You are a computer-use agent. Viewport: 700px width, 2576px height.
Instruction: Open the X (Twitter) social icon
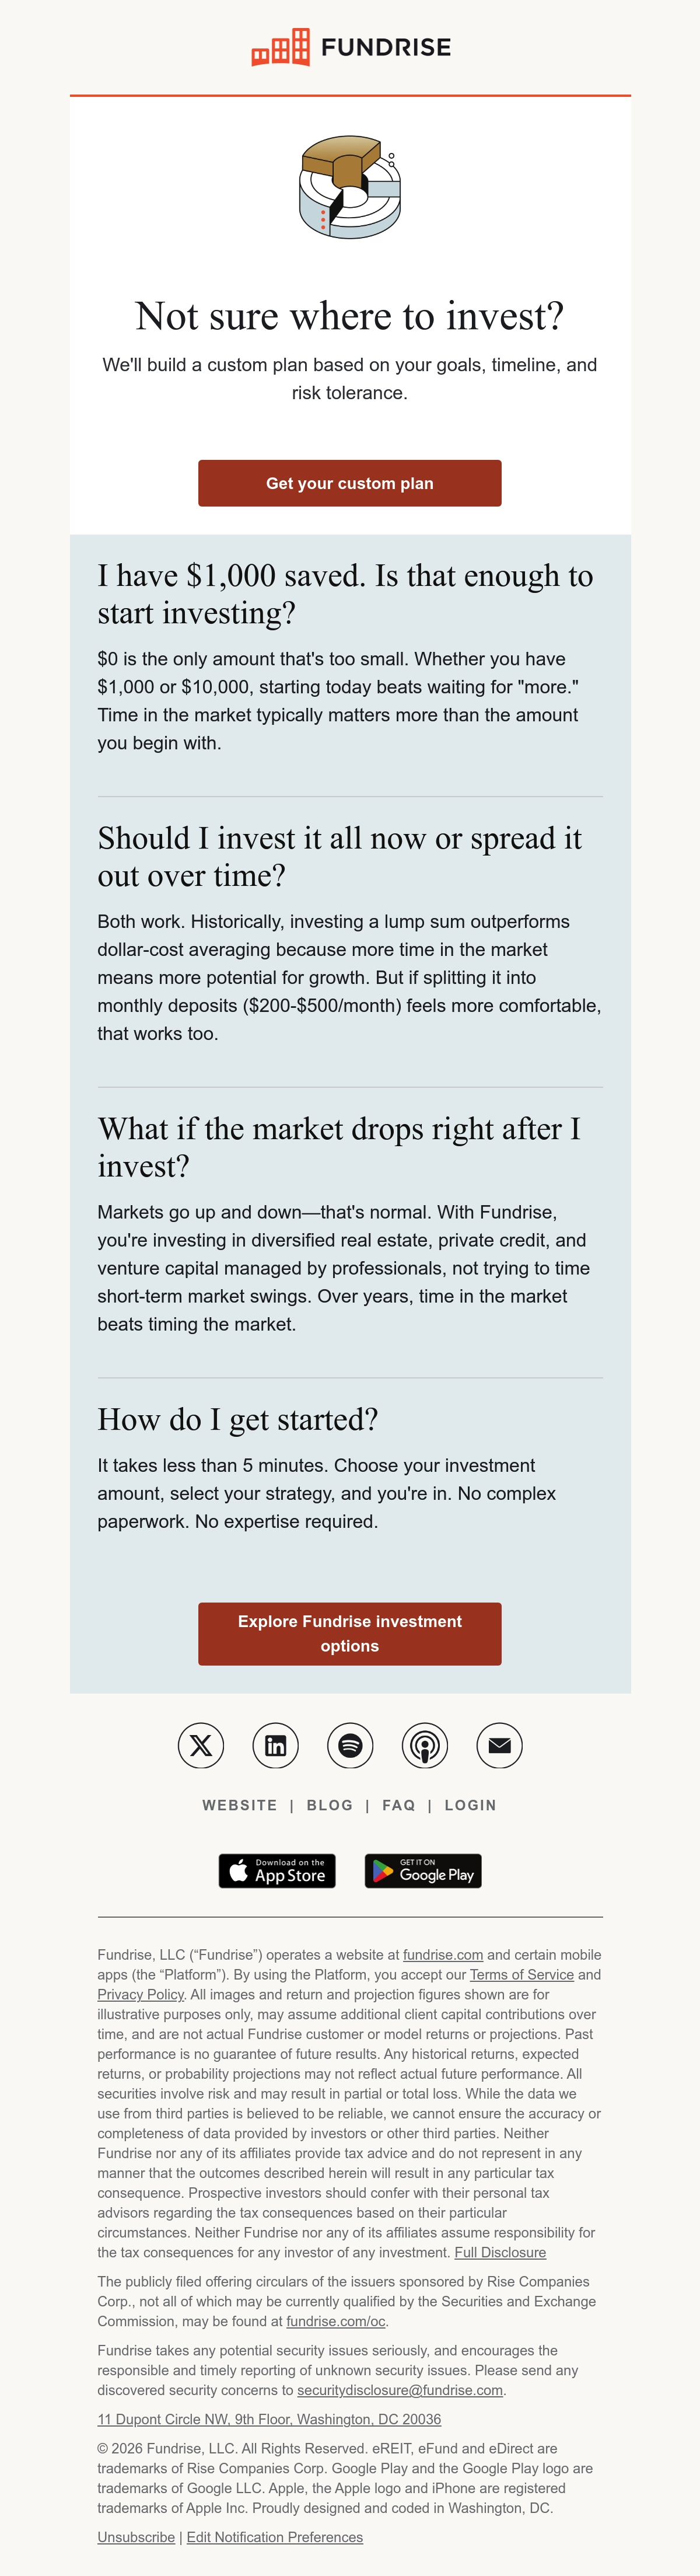coord(201,1745)
